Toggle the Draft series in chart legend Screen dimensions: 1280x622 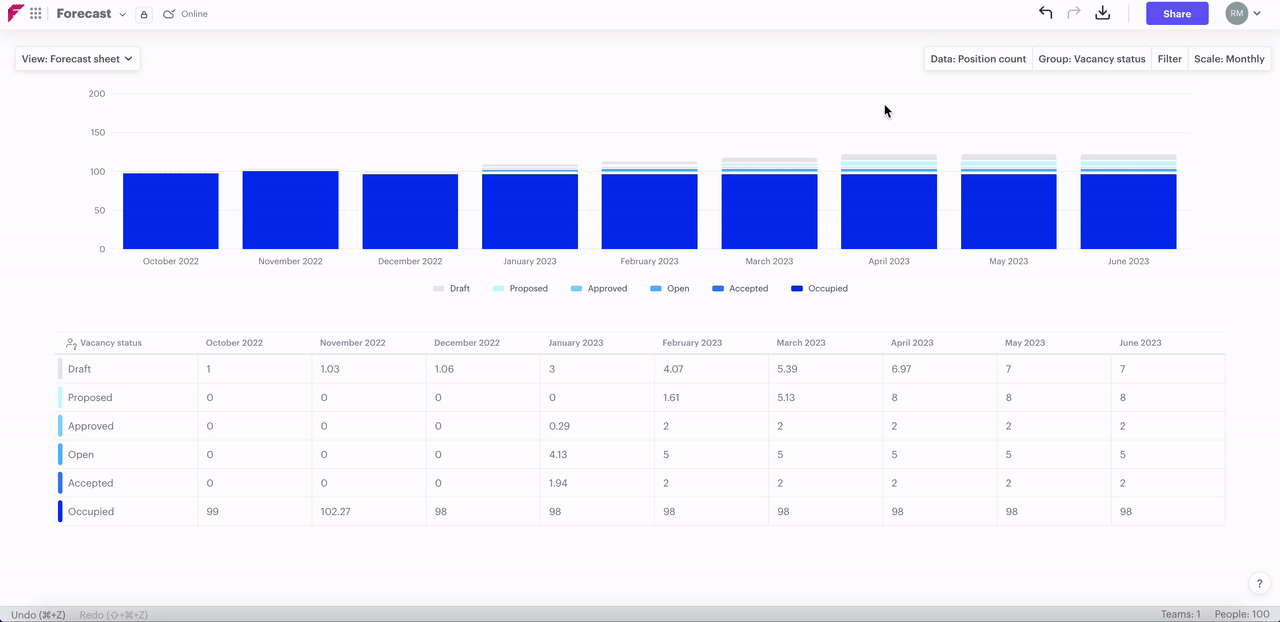coord(451,288)
